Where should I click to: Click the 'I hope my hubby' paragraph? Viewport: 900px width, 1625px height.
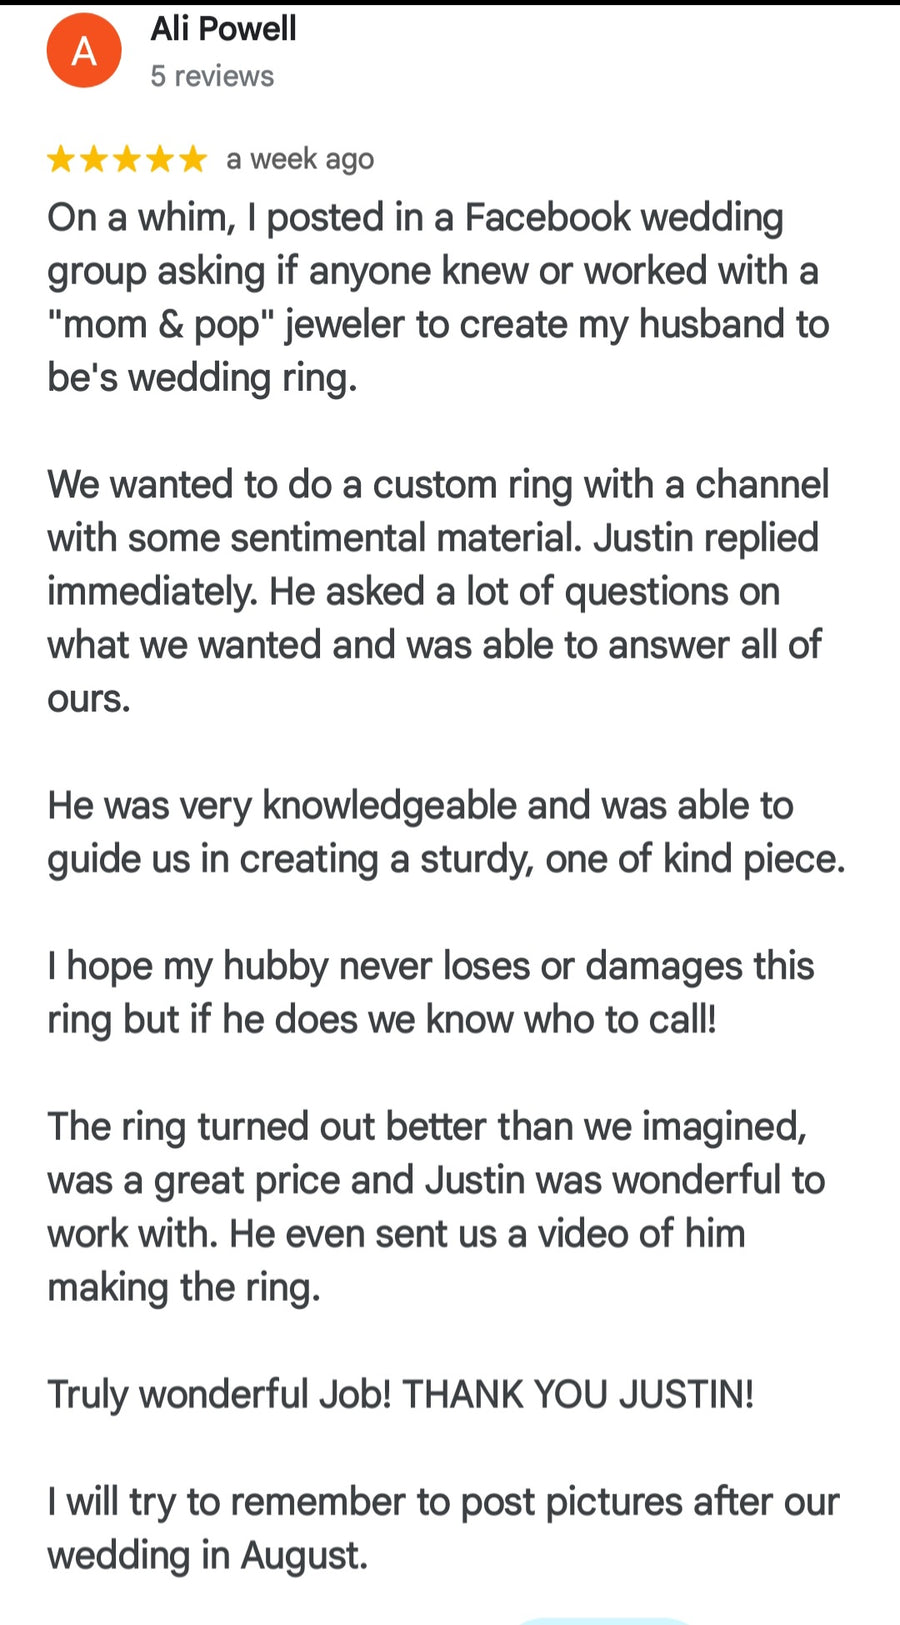click(430, 992)
